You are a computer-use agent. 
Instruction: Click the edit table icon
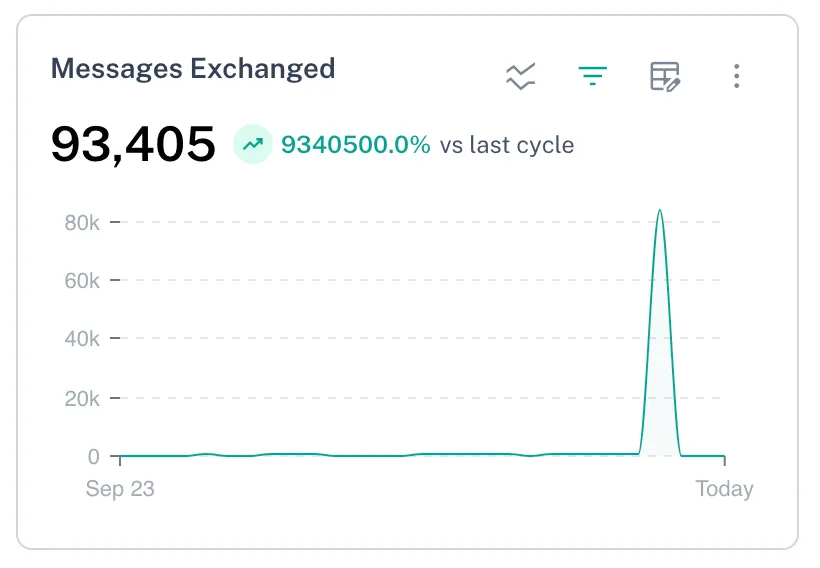665,76
